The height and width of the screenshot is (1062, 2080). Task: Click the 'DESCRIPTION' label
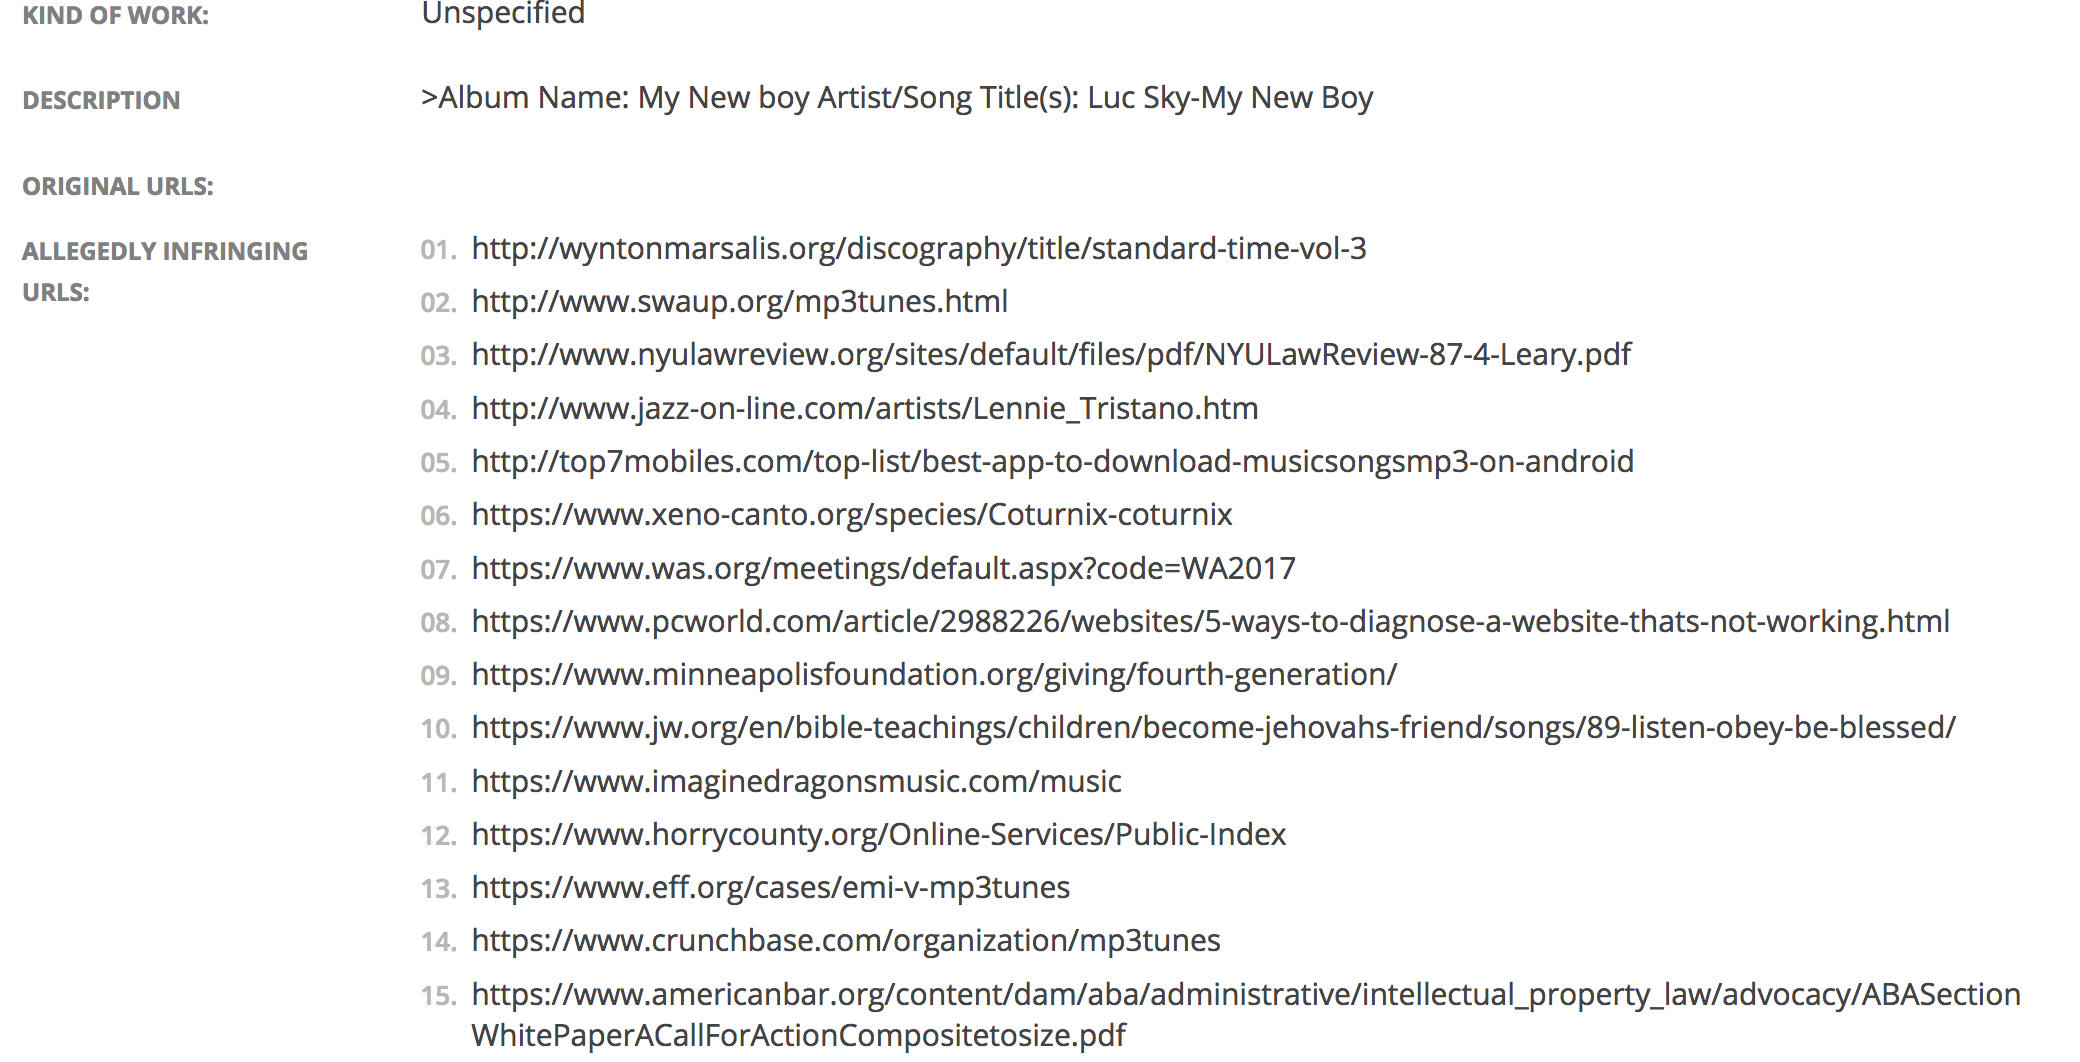pos(101,100)
